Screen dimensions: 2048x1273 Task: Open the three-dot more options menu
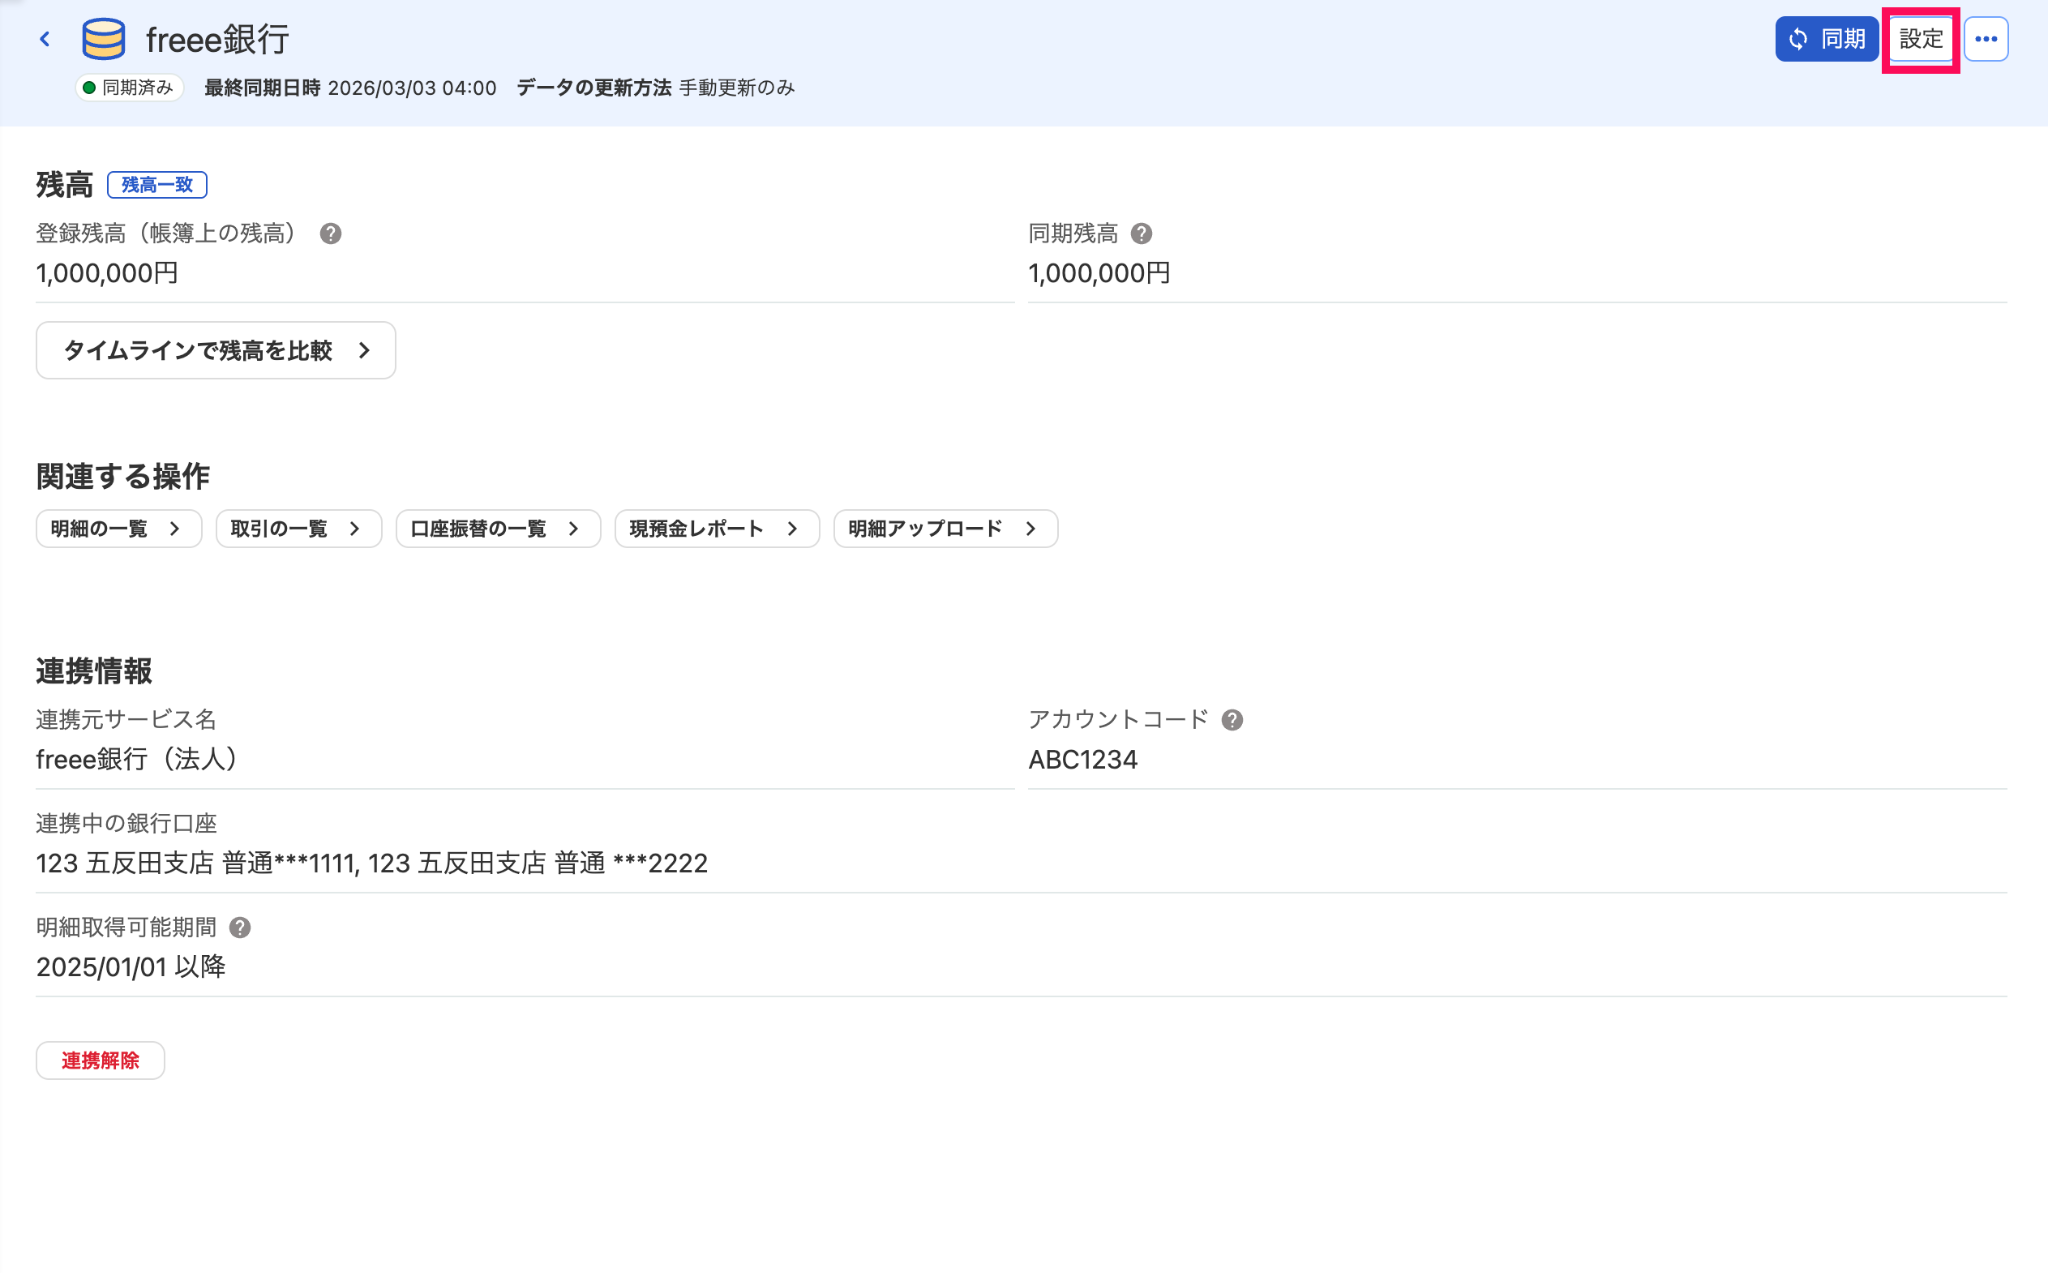pos(1986,39)
